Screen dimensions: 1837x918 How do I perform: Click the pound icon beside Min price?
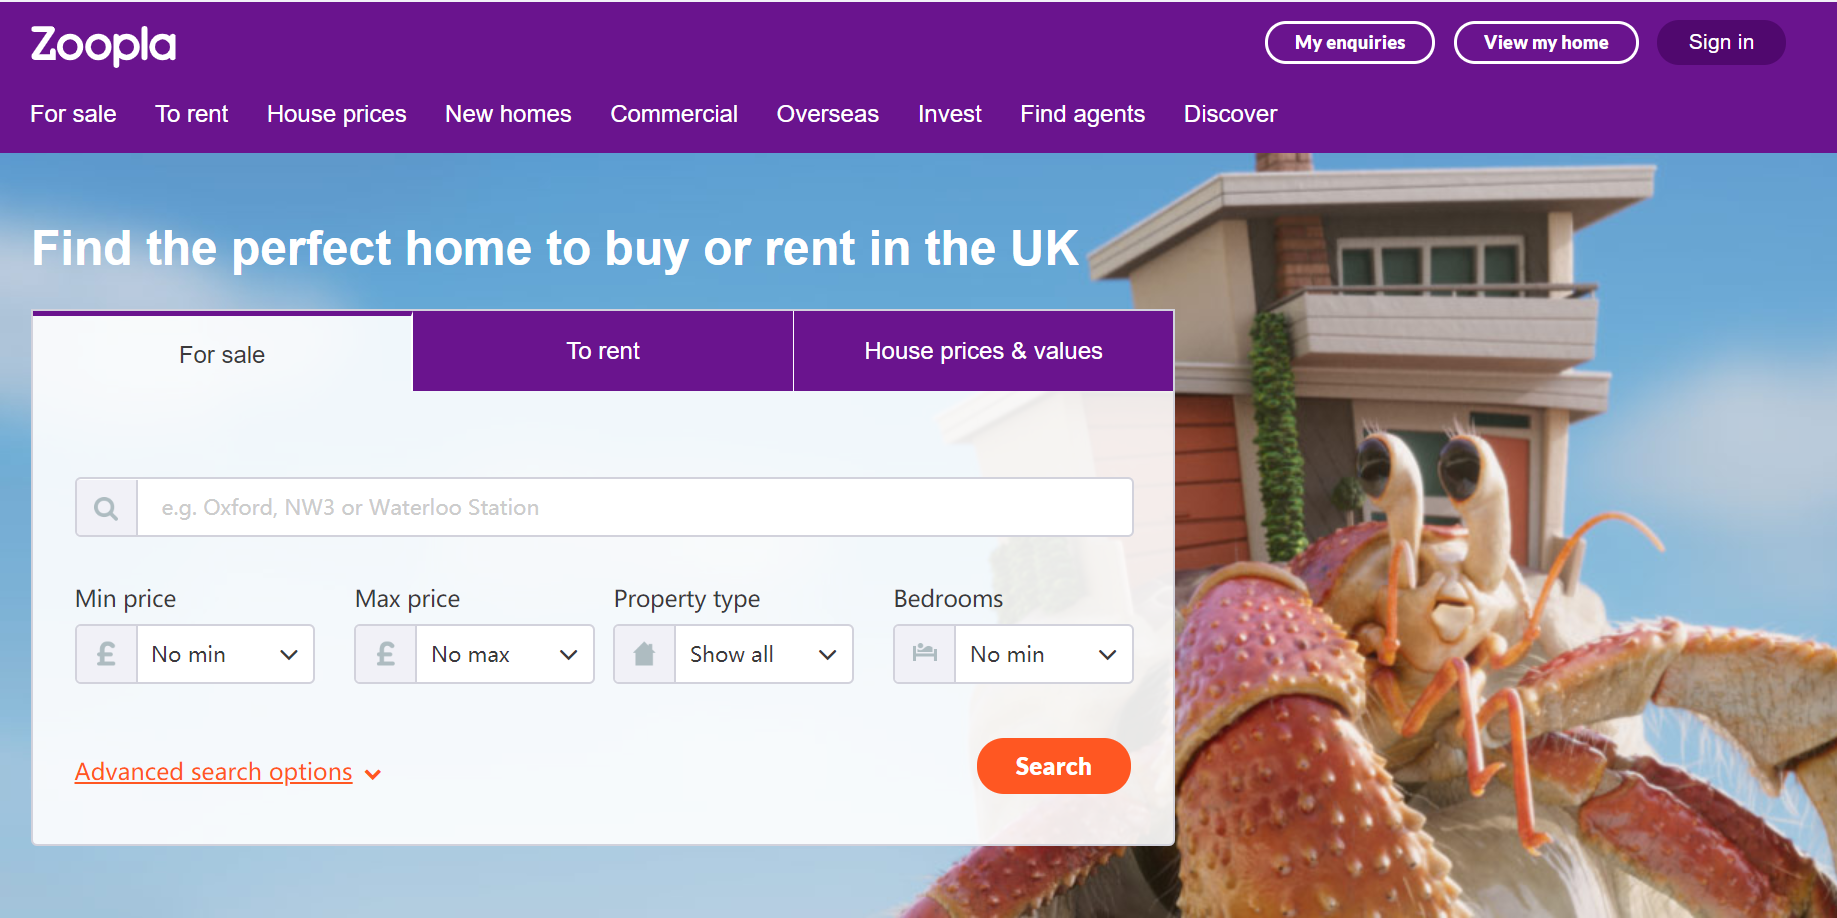pos(106,654)
